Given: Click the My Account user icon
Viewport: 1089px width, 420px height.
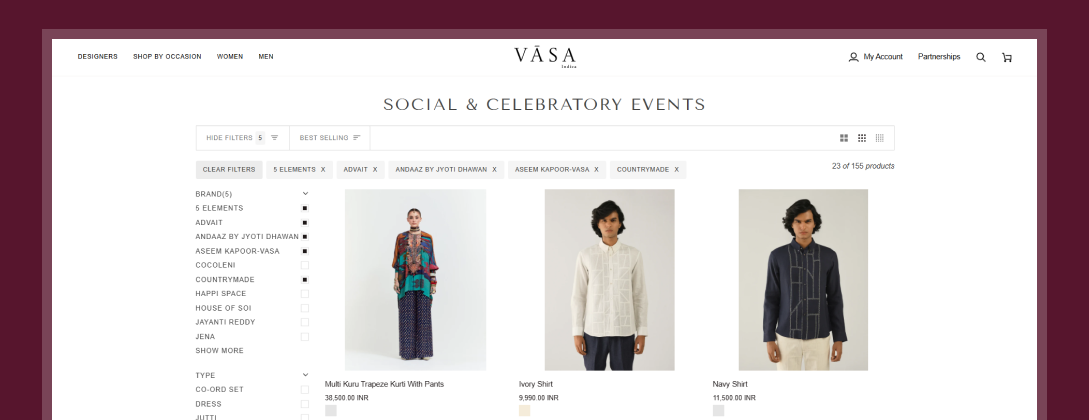Looking at the screenshot, I should [x=853, y=57].
